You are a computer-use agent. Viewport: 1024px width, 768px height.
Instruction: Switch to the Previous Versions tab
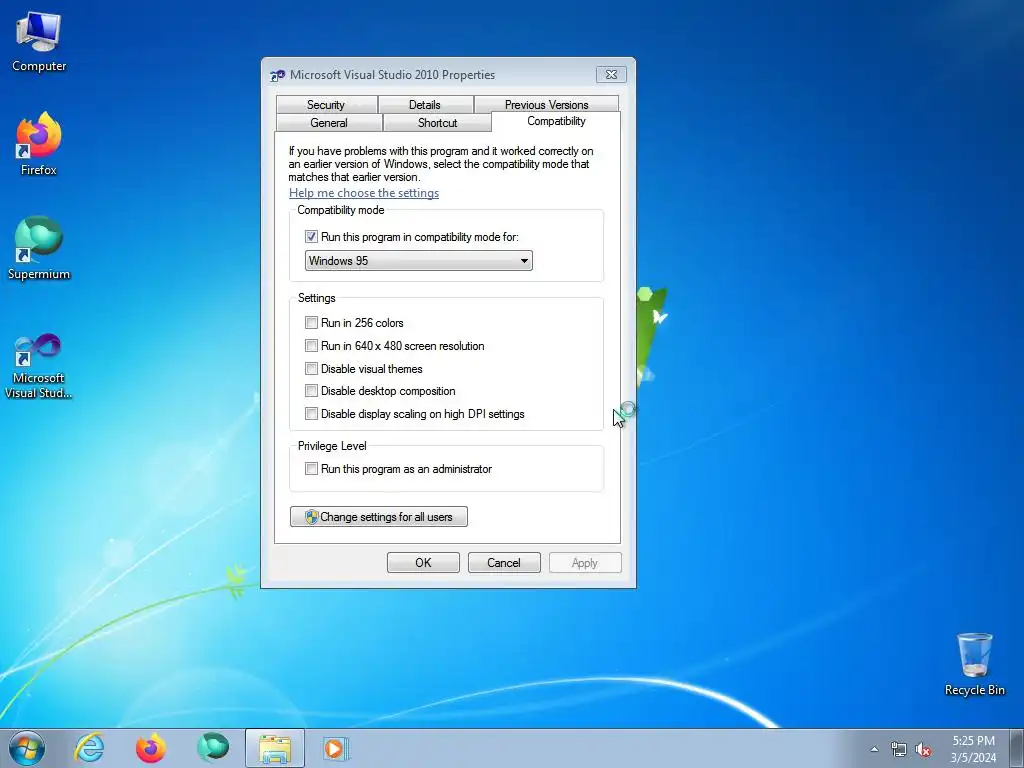click(547, 104)
